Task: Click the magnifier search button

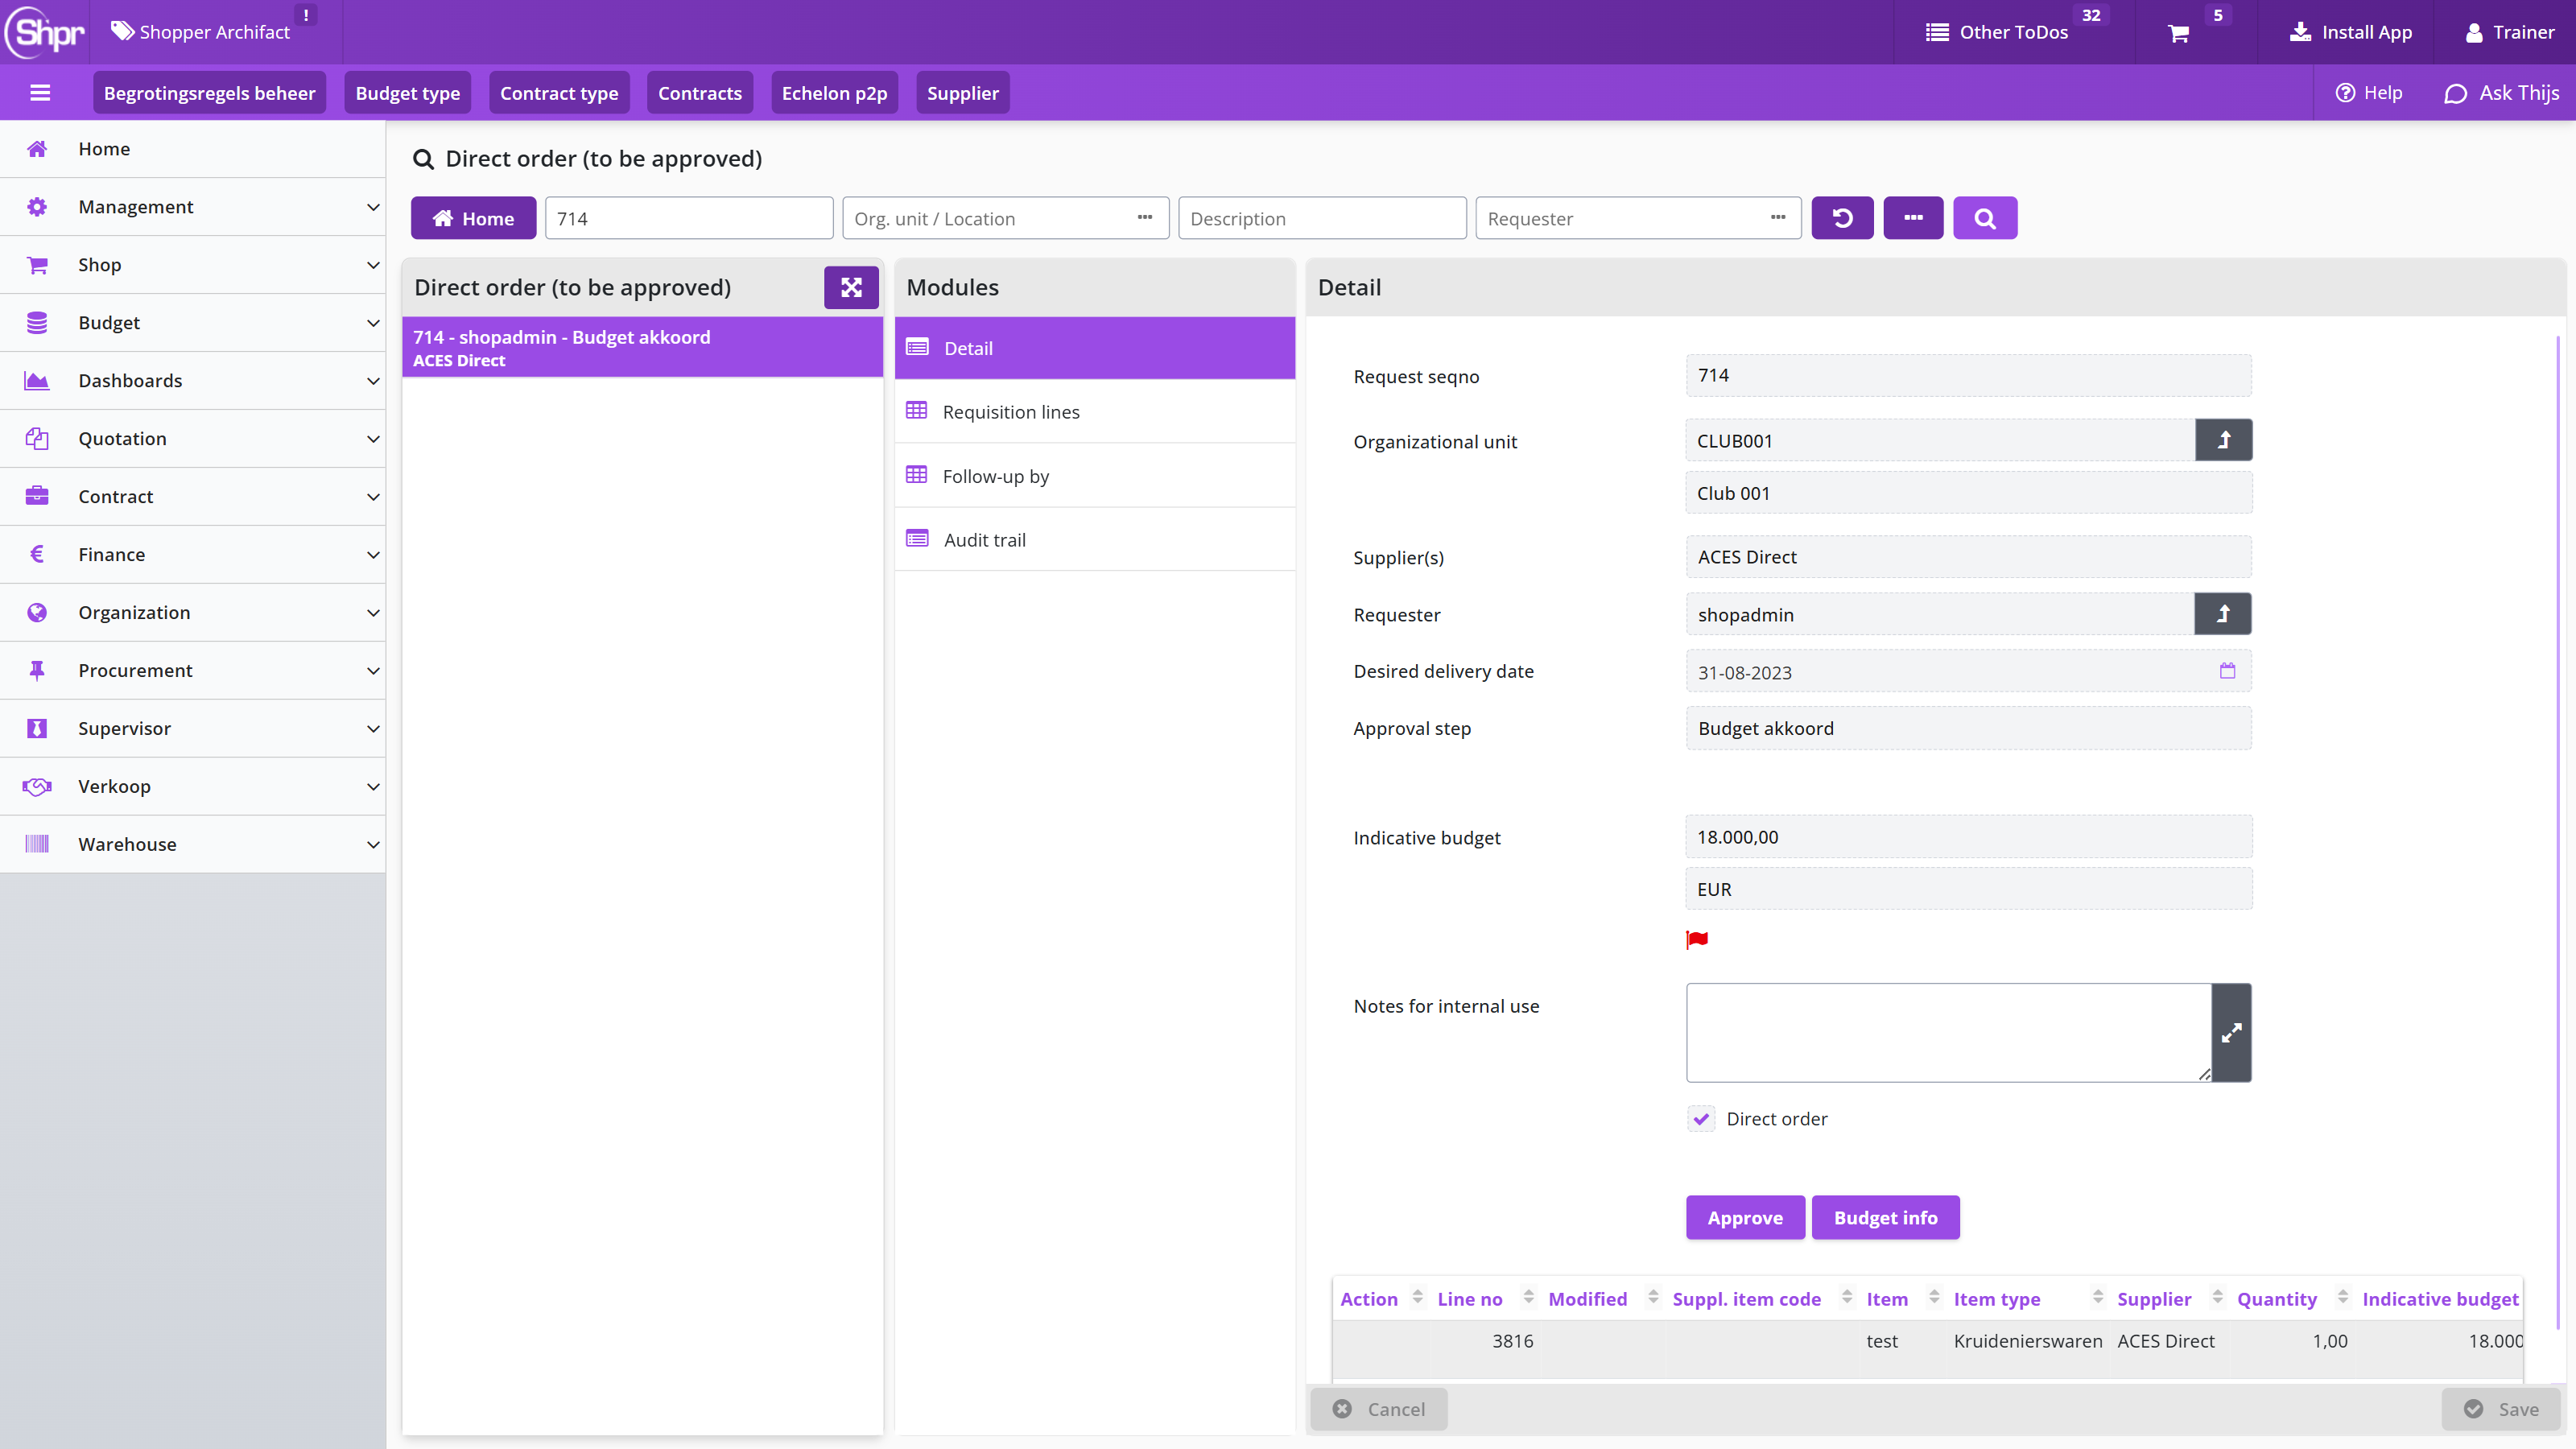Action: 1985,218
